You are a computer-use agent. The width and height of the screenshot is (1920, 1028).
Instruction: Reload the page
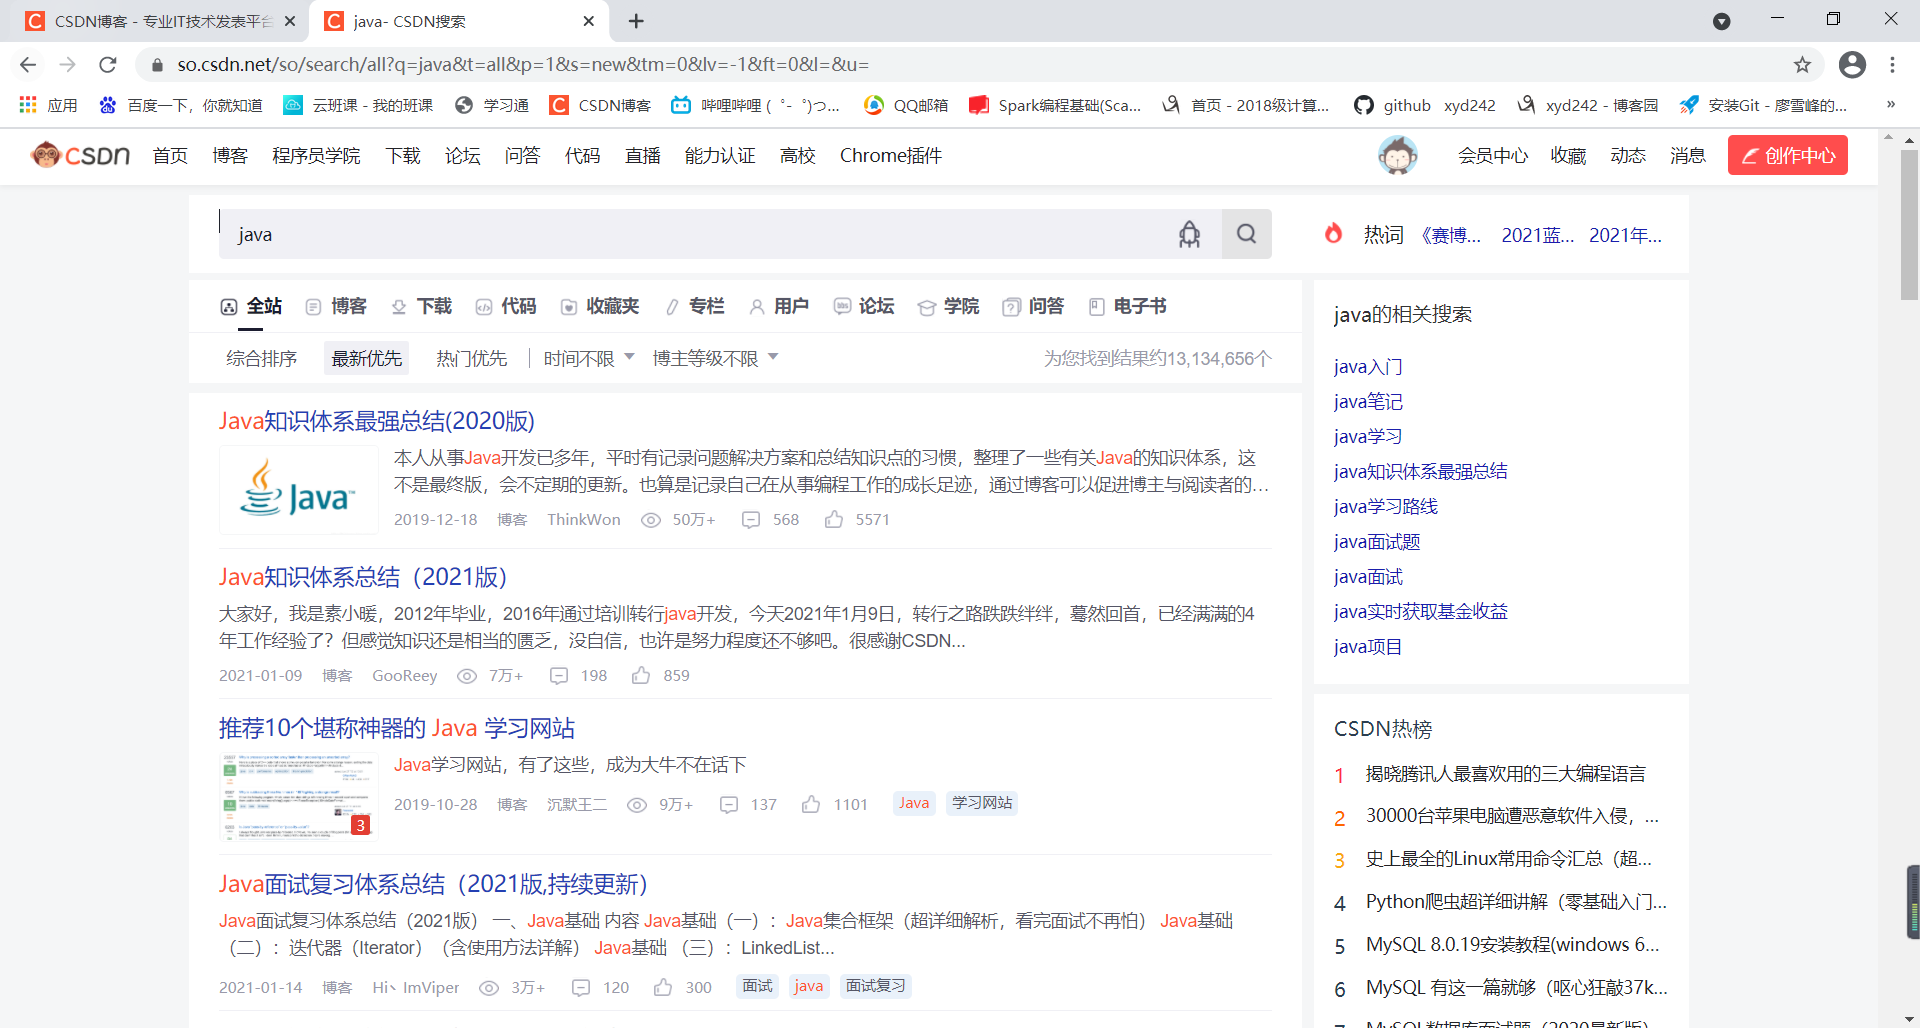[x=108, y=65]
